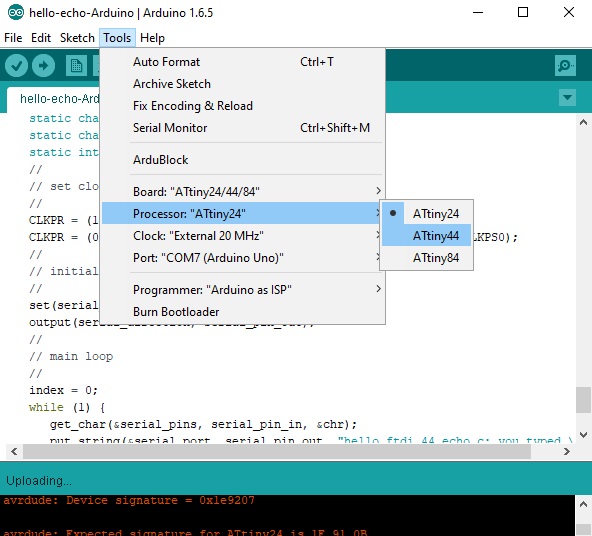Minimize the Arduino window
Screen dimensions: 592x536
tap(478, 12)
